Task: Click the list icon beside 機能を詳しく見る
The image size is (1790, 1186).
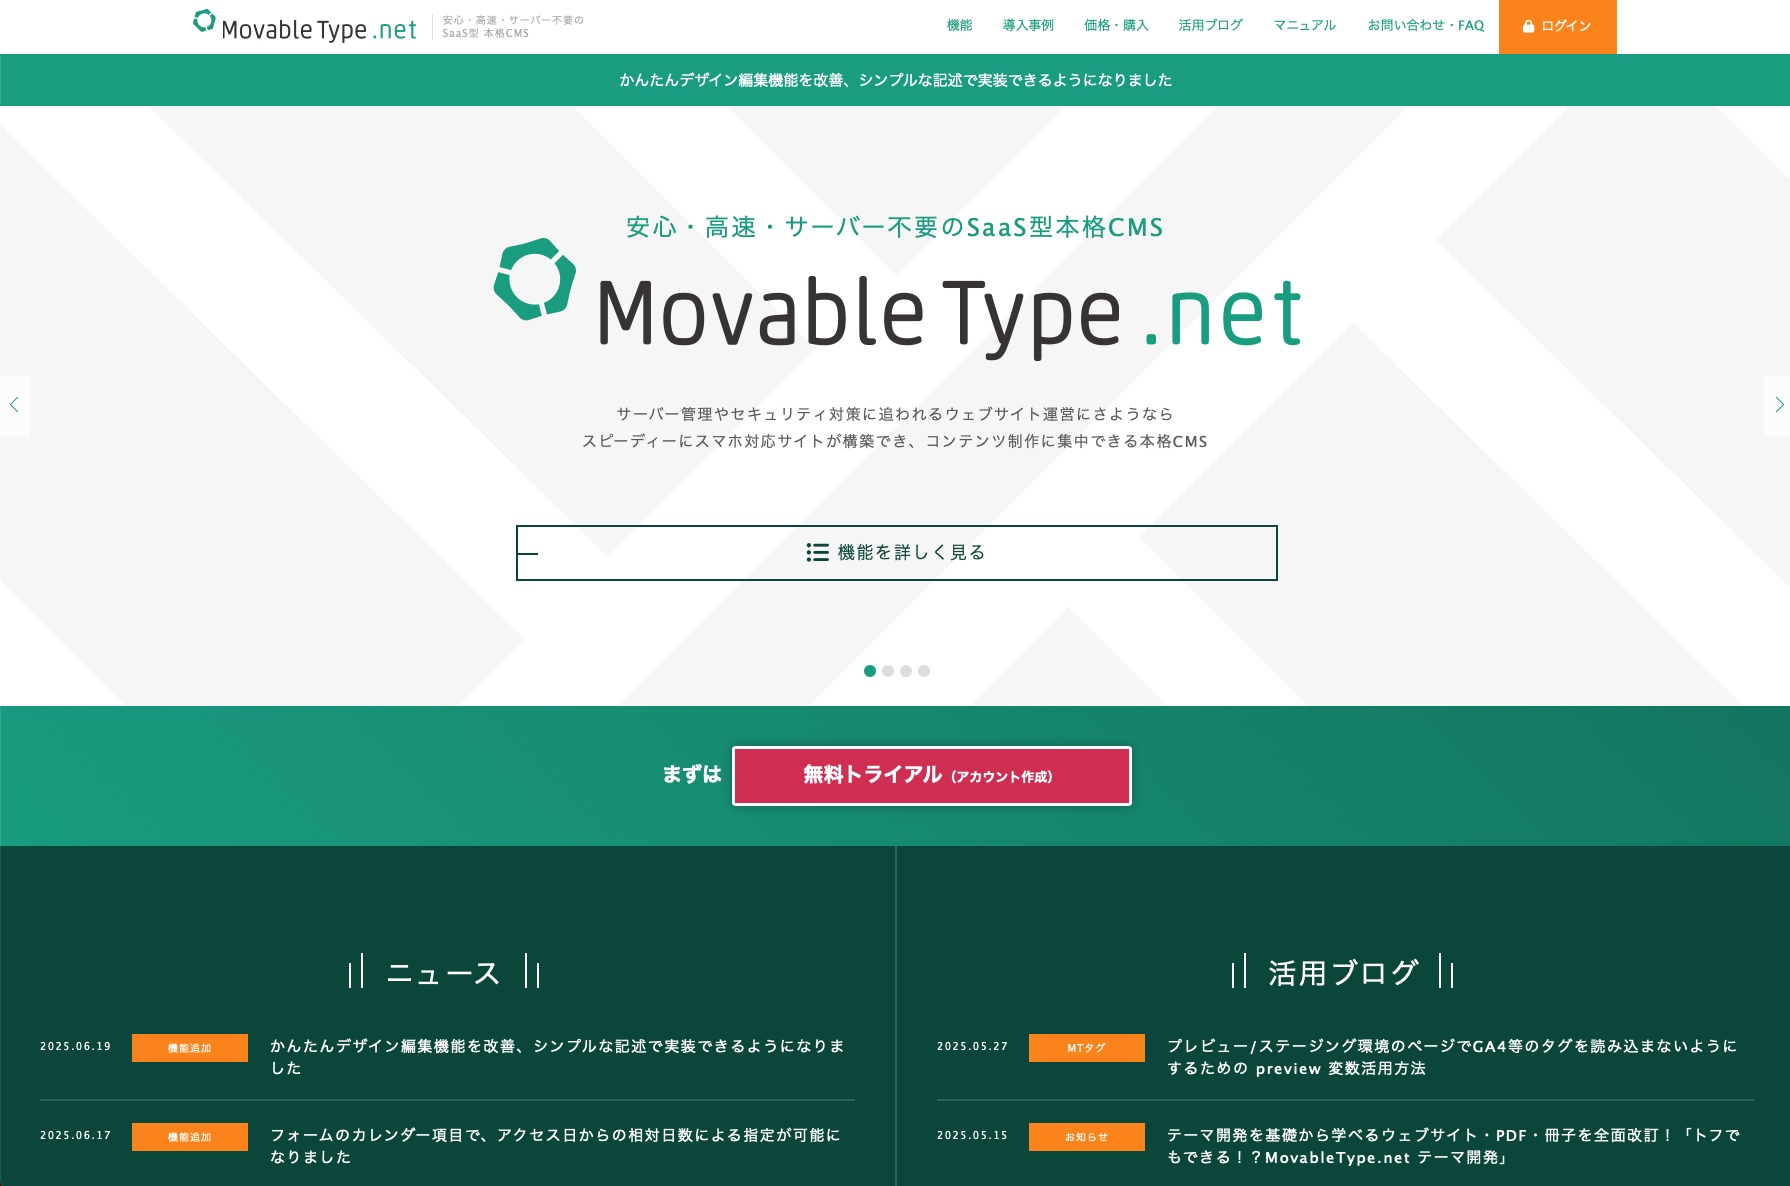Action: pos(817,552)
